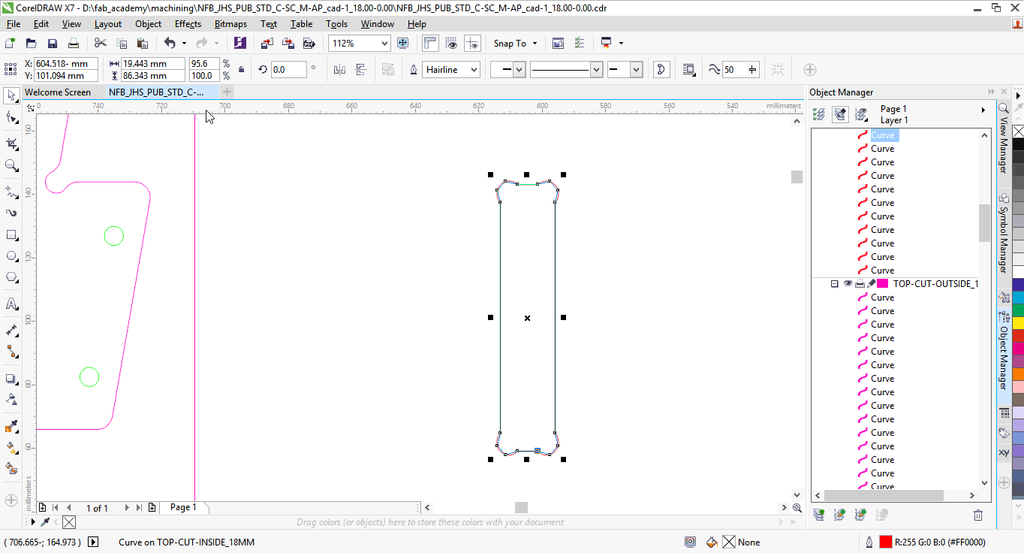Click the Paste icon
The height and width of the screenshot is (553, 1024).
(142, 43)
